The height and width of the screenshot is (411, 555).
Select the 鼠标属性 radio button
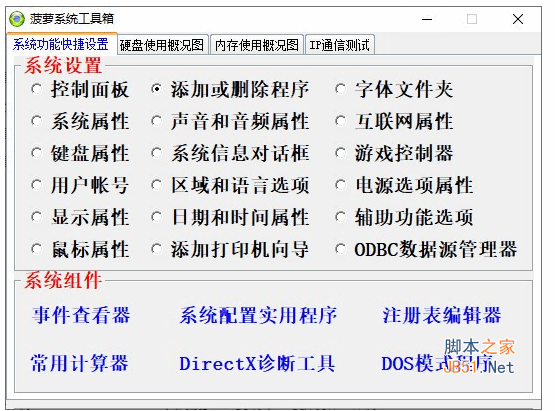37,249
